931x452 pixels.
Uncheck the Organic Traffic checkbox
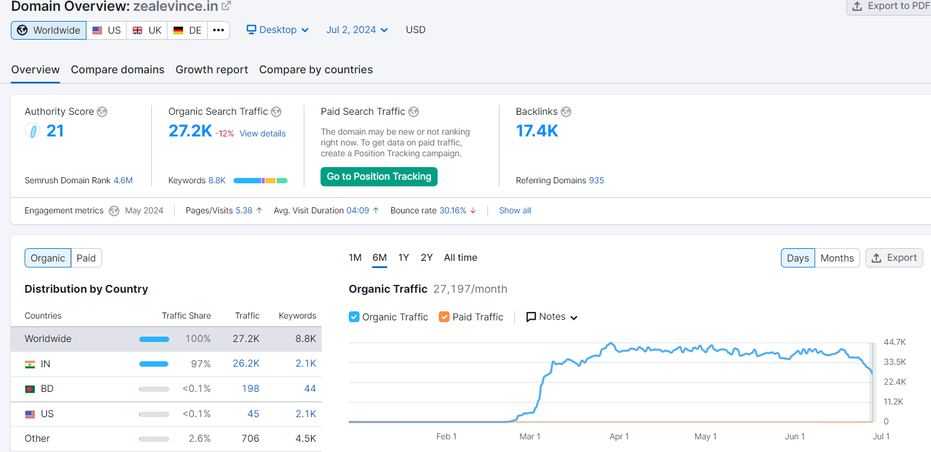point(355,317)
